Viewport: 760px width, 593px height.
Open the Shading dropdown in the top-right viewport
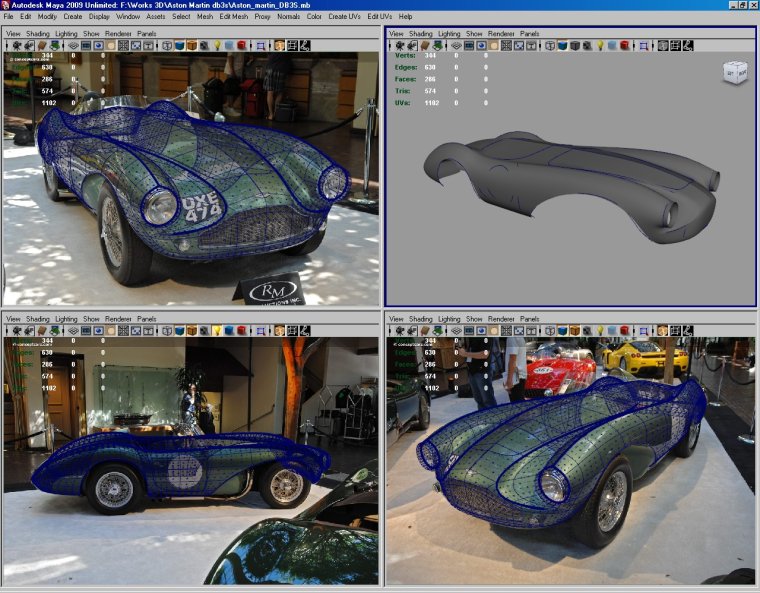click(420, 33)
